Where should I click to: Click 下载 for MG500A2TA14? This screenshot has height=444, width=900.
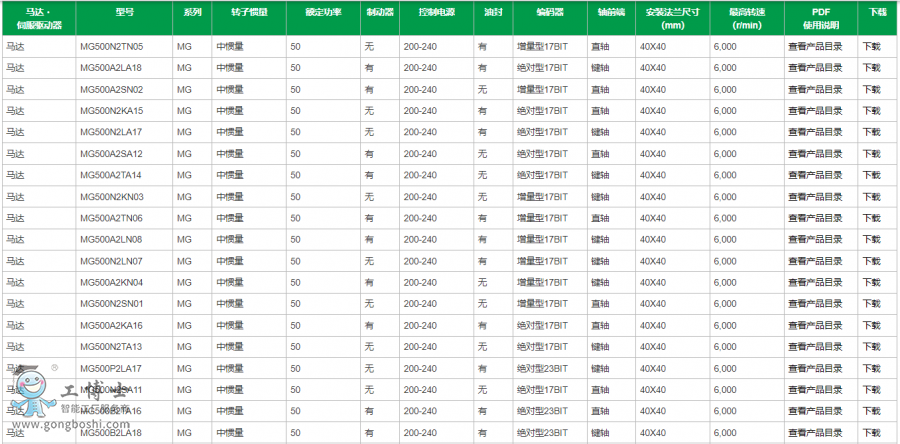(x=871, y=175)
